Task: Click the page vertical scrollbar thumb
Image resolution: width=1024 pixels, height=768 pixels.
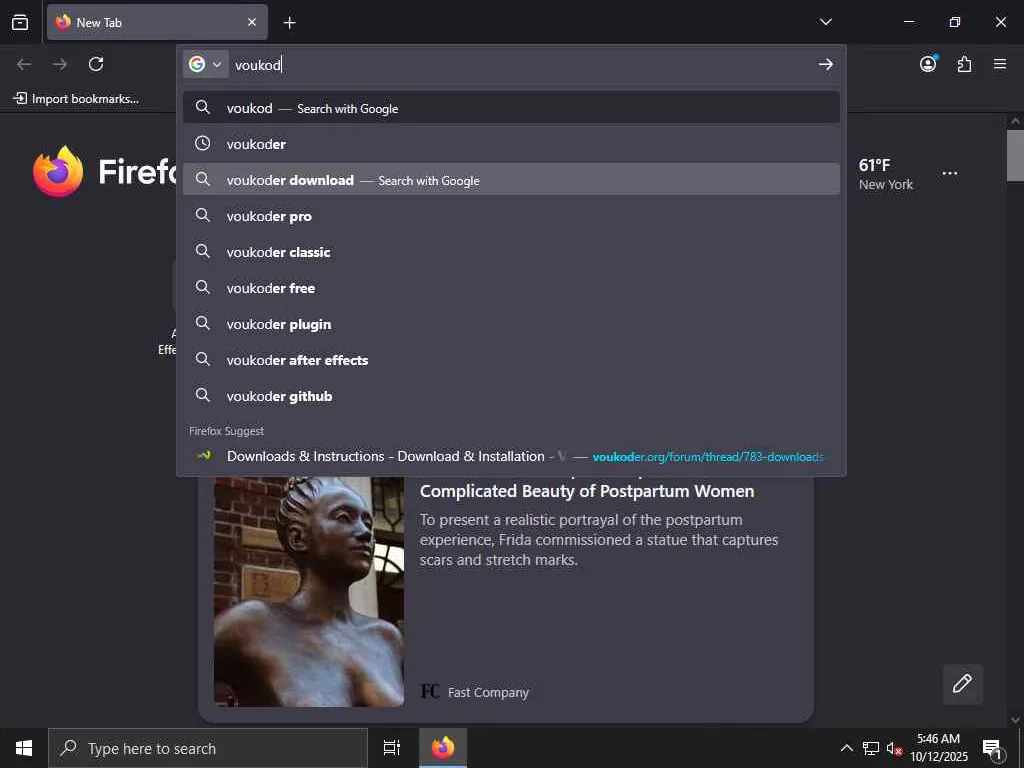Action: [1015, 155]
